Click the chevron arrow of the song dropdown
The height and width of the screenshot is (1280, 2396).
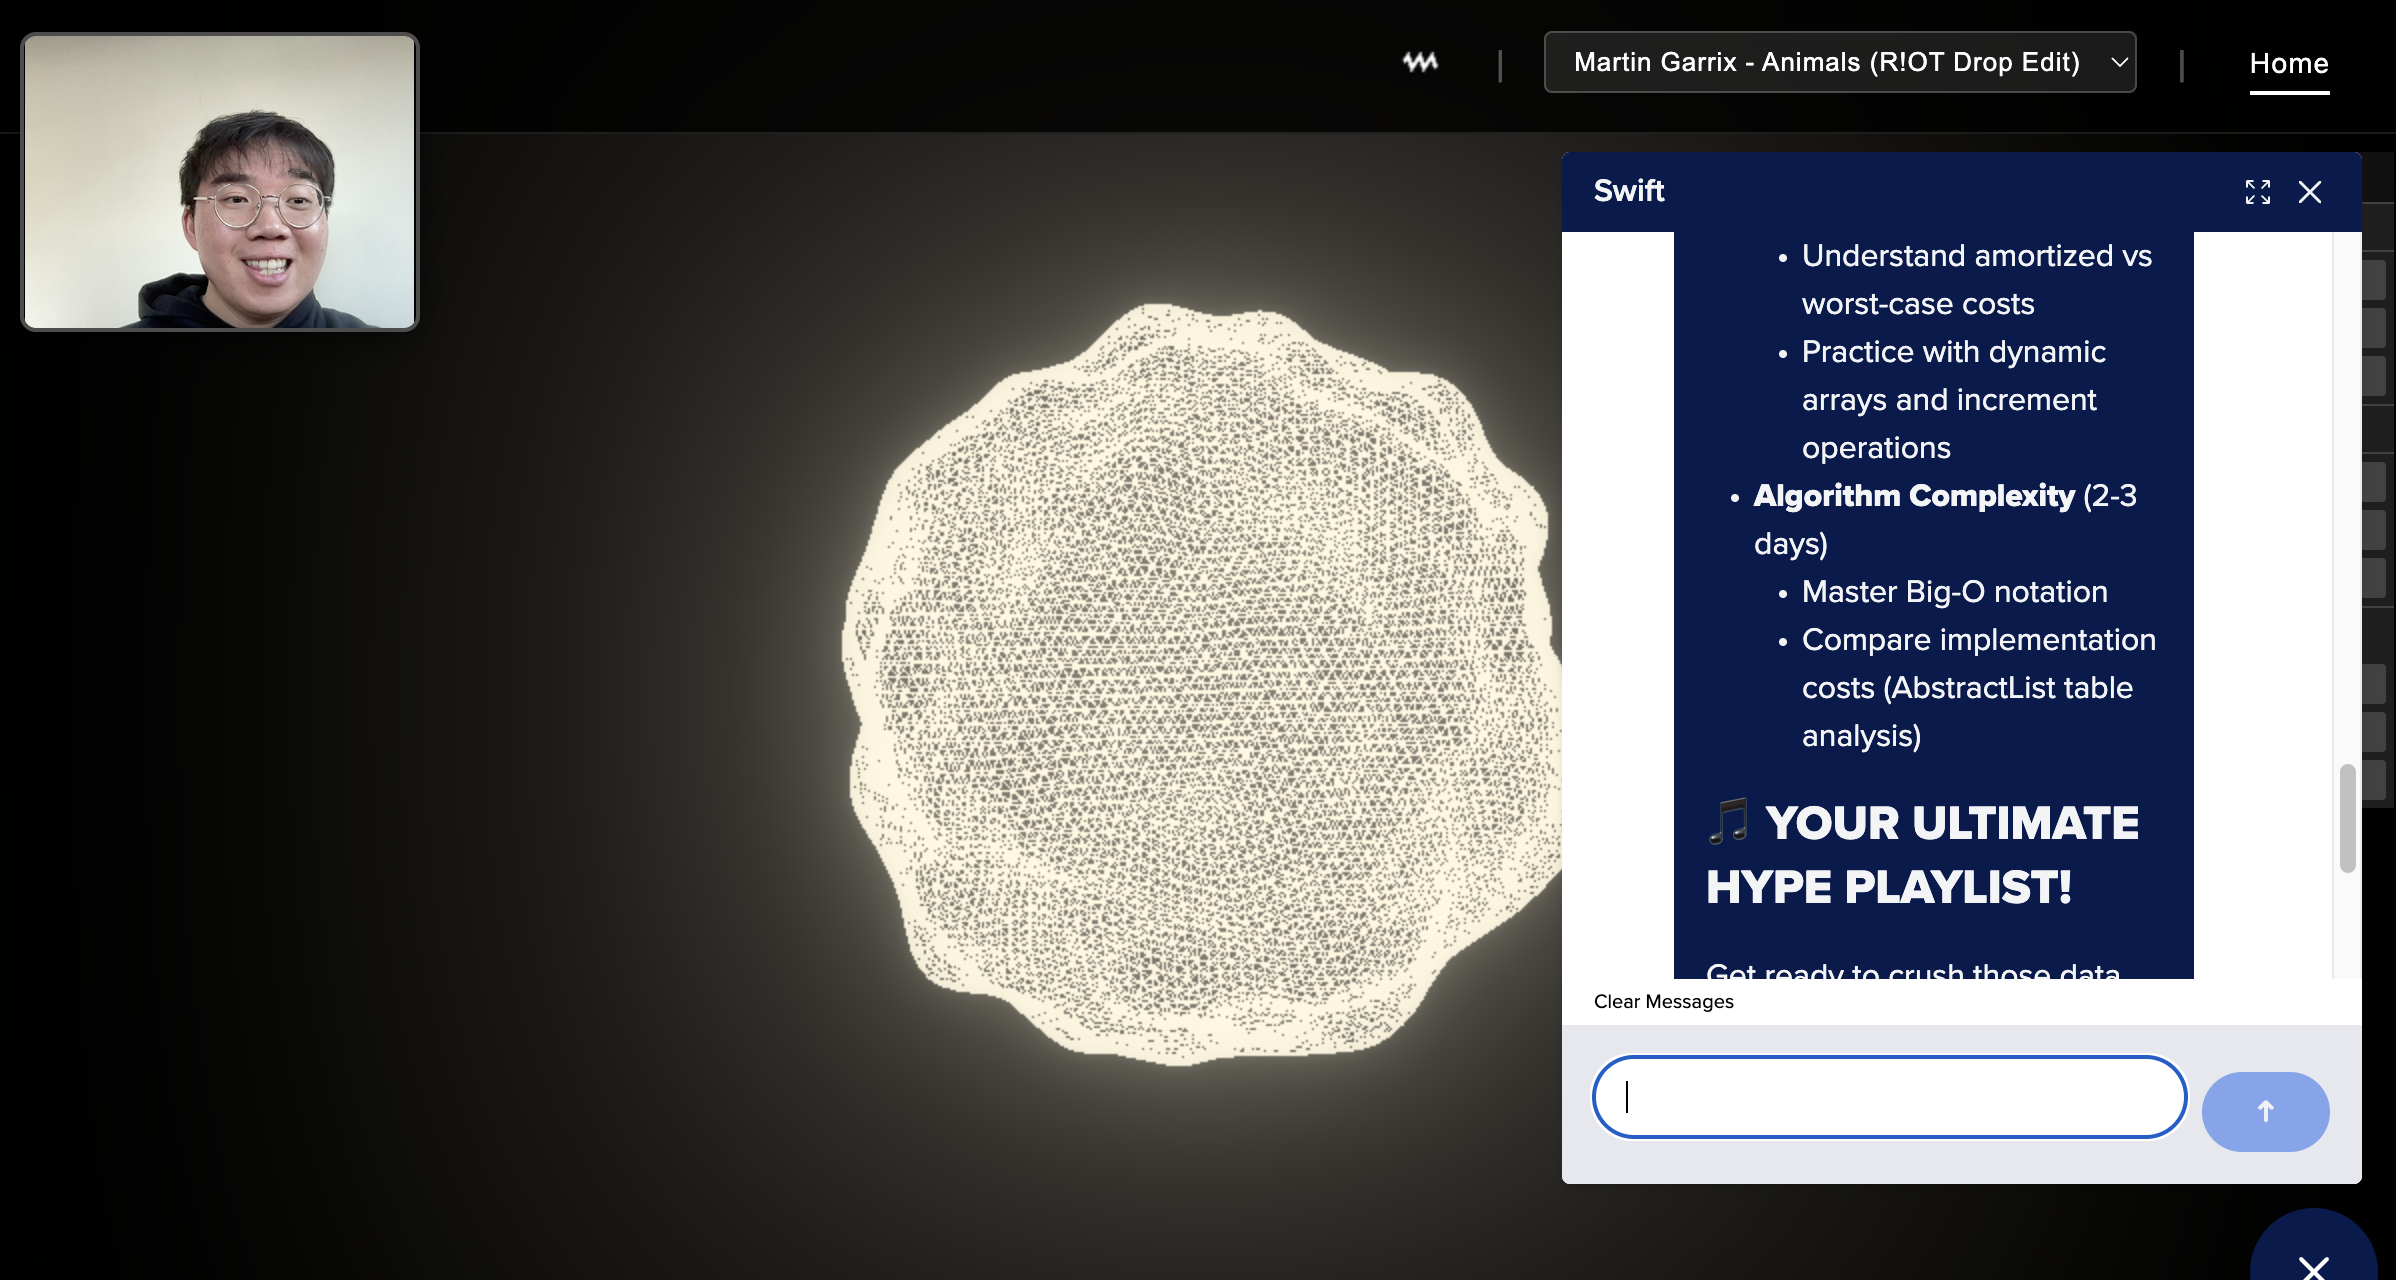coord(2118,63)
